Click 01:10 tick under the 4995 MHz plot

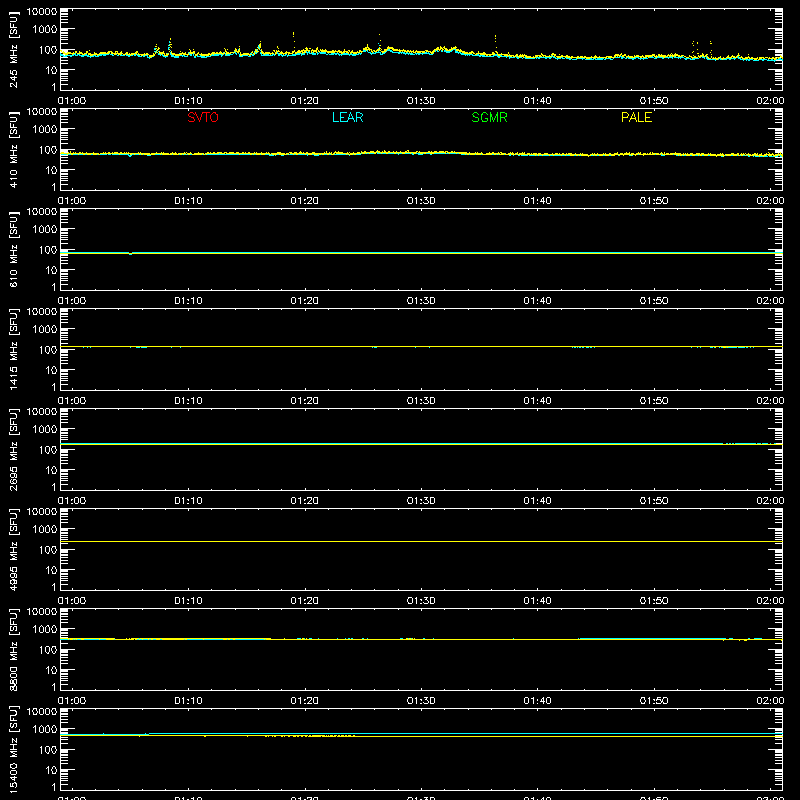pos(188,601)
